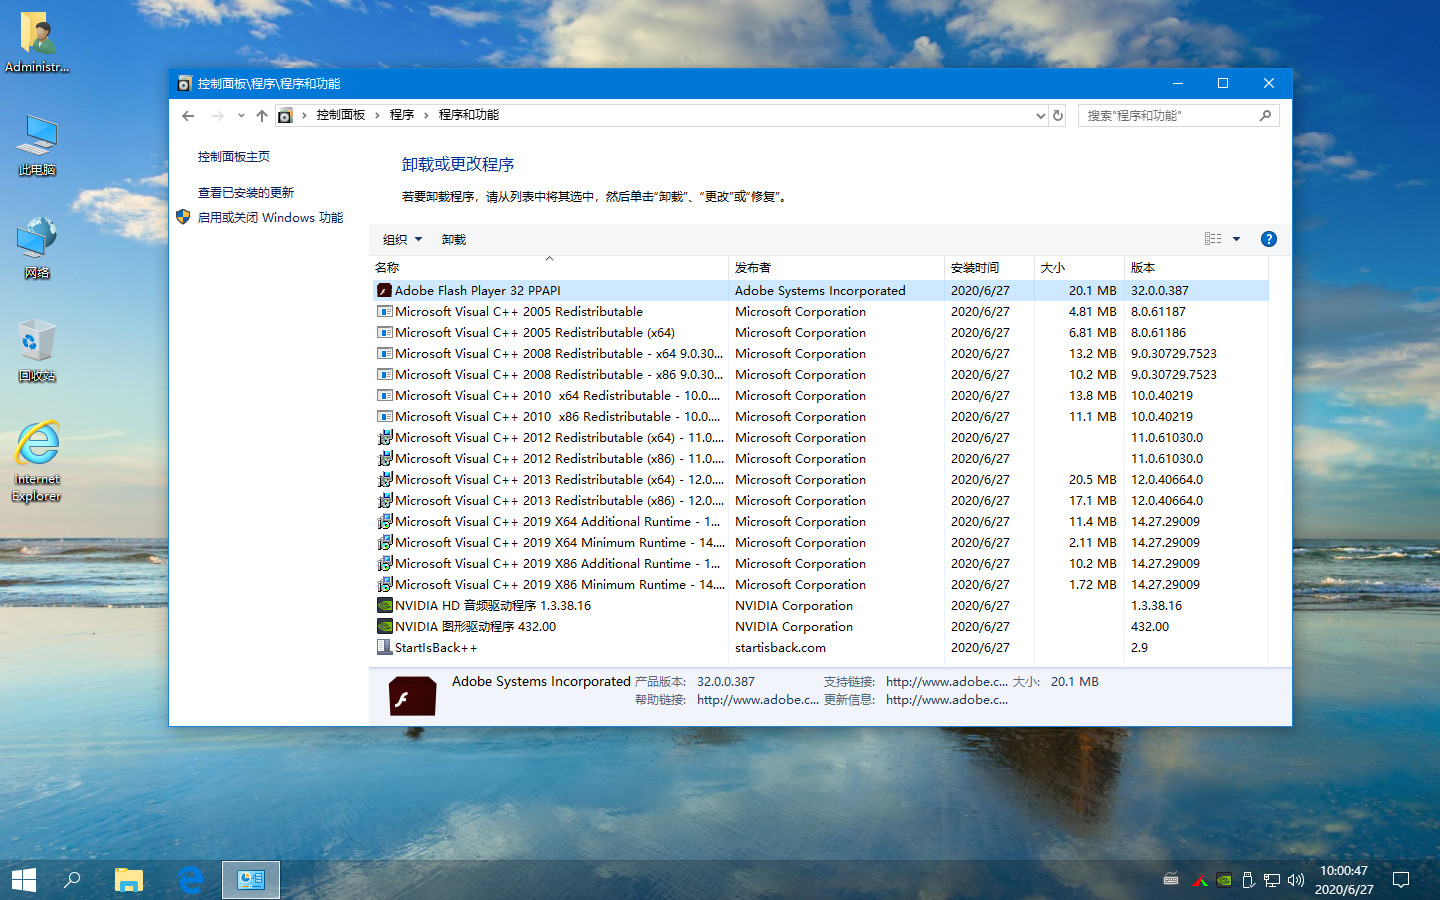
Task: Go up one level with the up arrow
Action: [x=262, y=116]
